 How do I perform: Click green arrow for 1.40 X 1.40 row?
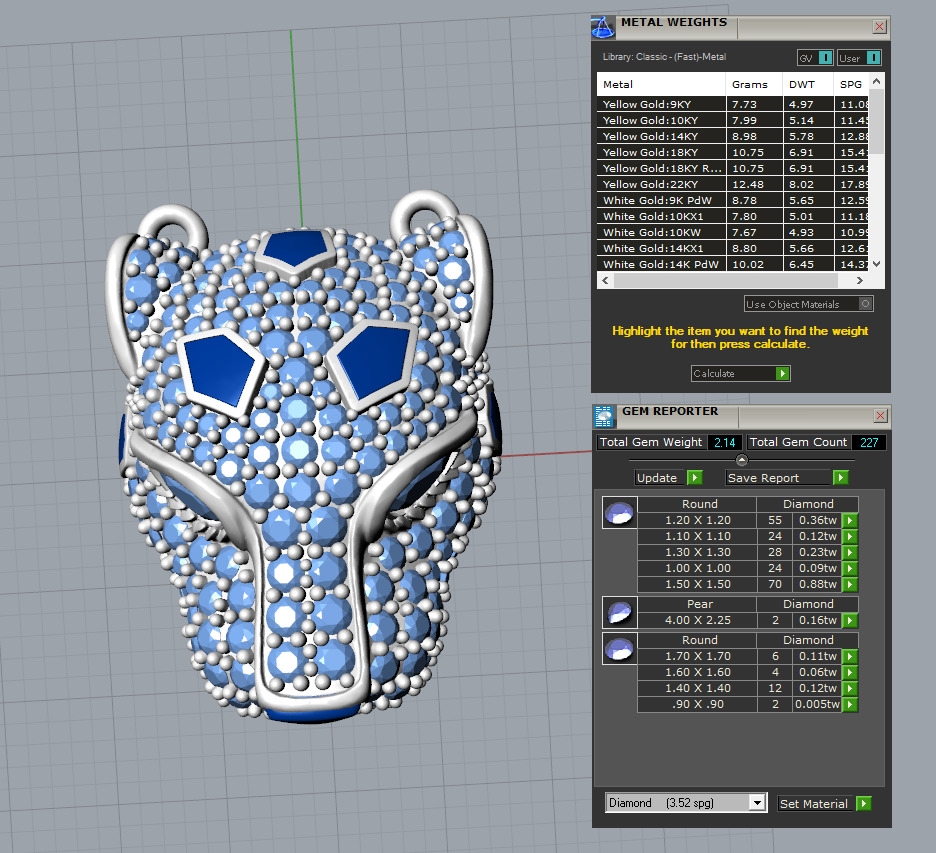(849, 689)
